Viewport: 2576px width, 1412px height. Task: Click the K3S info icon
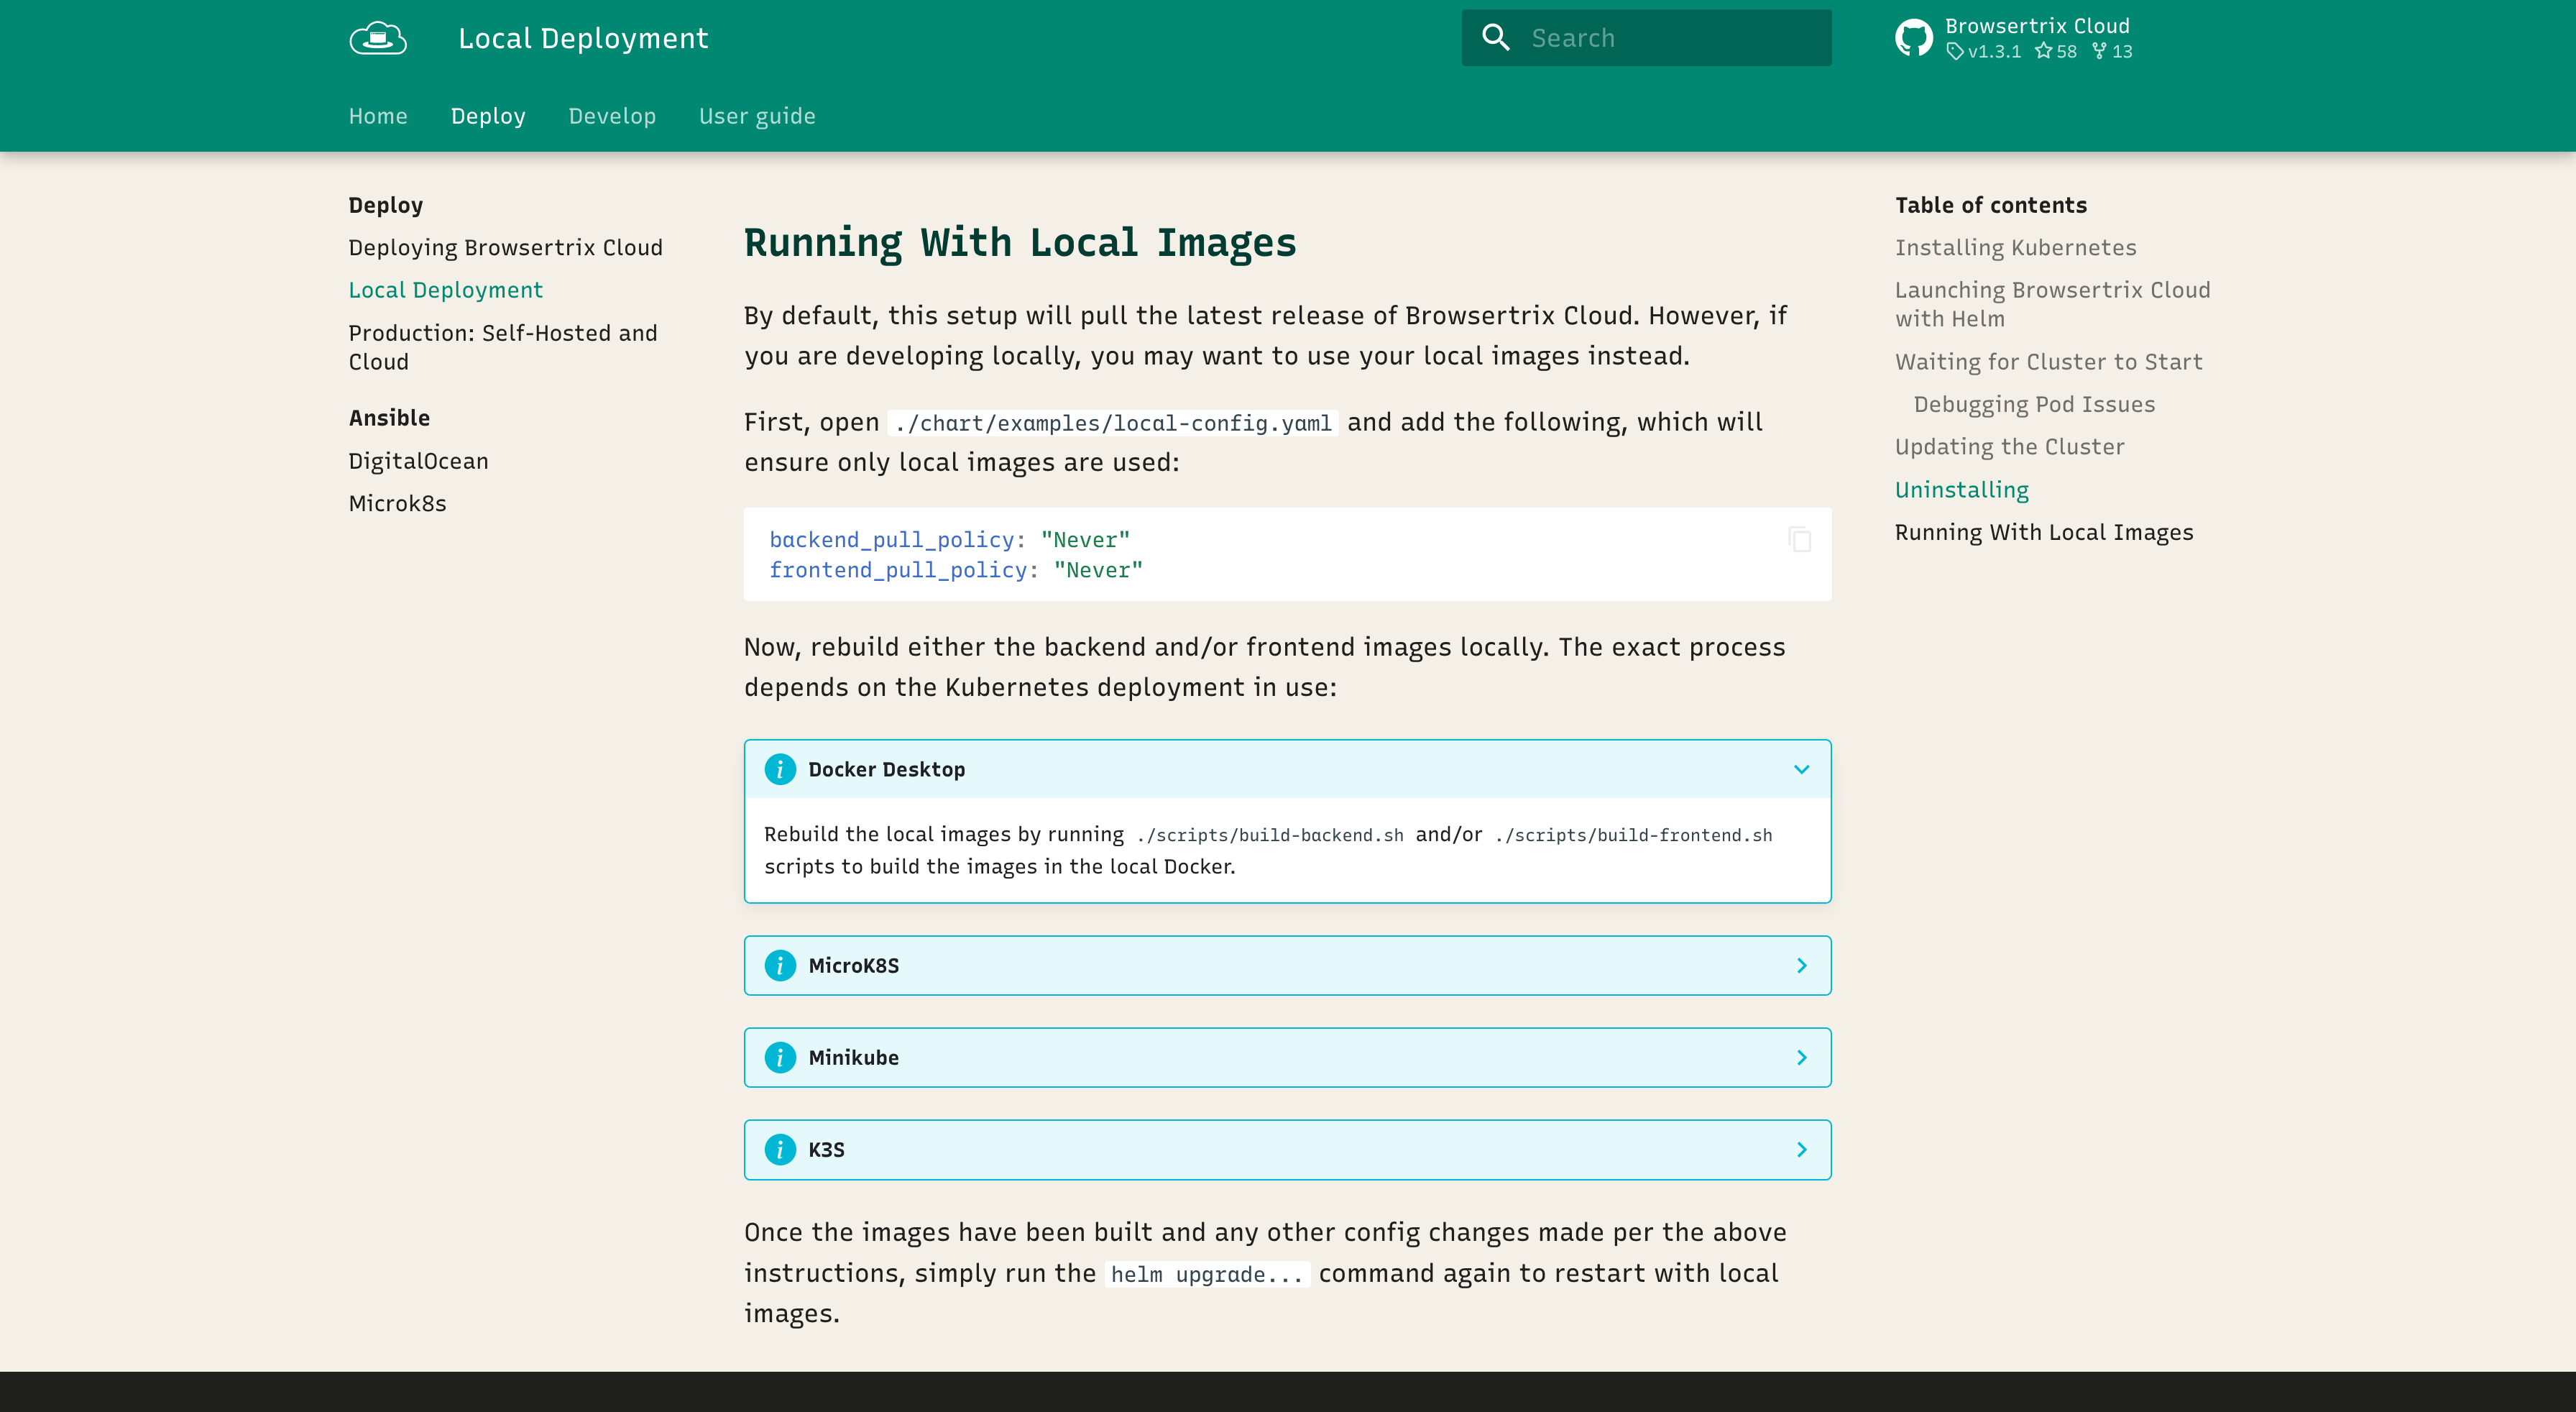(x=780, y=1149)
